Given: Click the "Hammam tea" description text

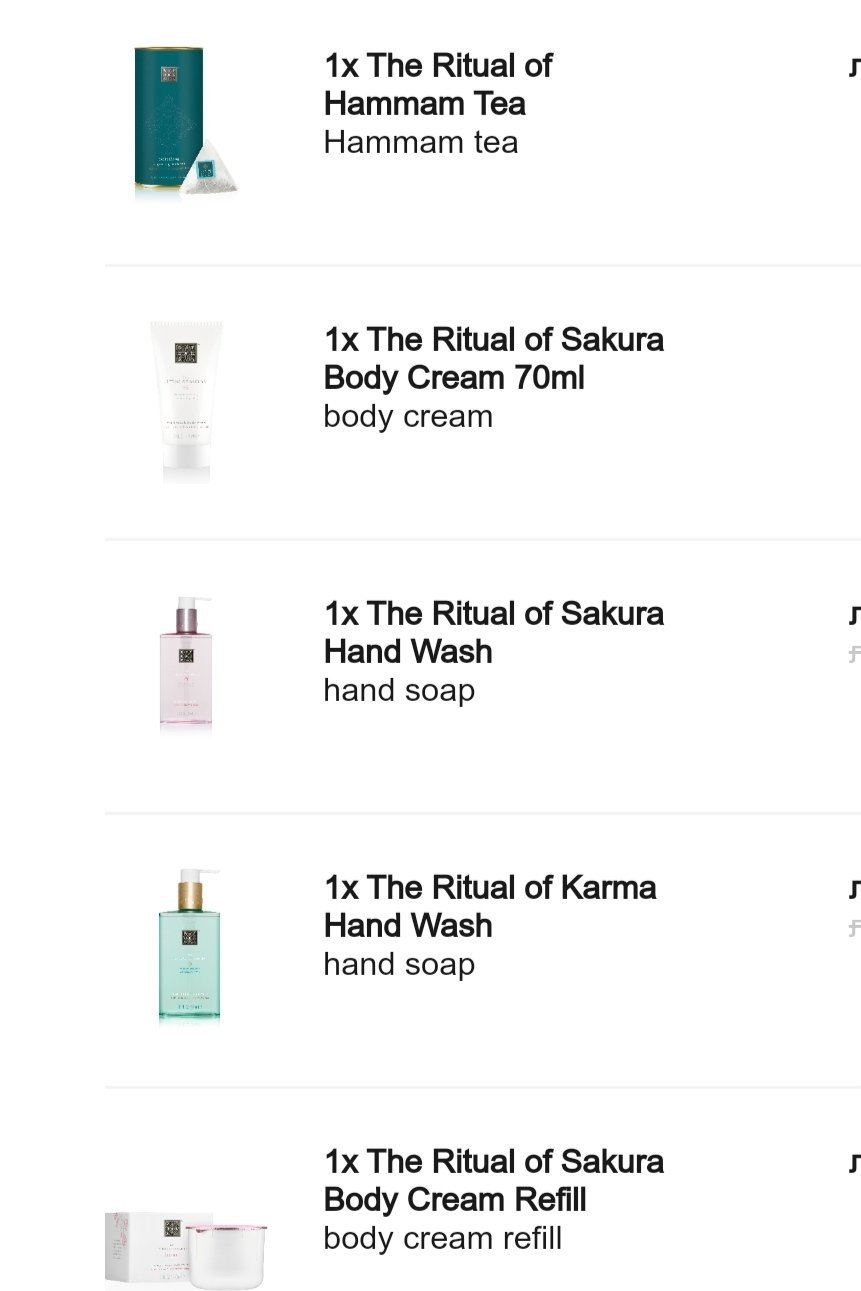Looking at the screenshot, I should pos(421,143).
